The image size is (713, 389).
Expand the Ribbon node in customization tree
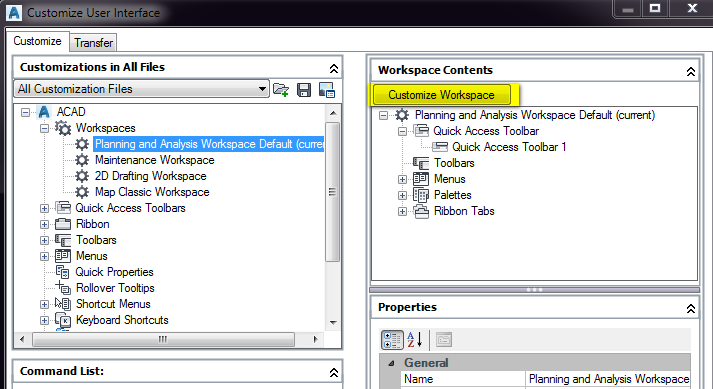pos(44,224)
